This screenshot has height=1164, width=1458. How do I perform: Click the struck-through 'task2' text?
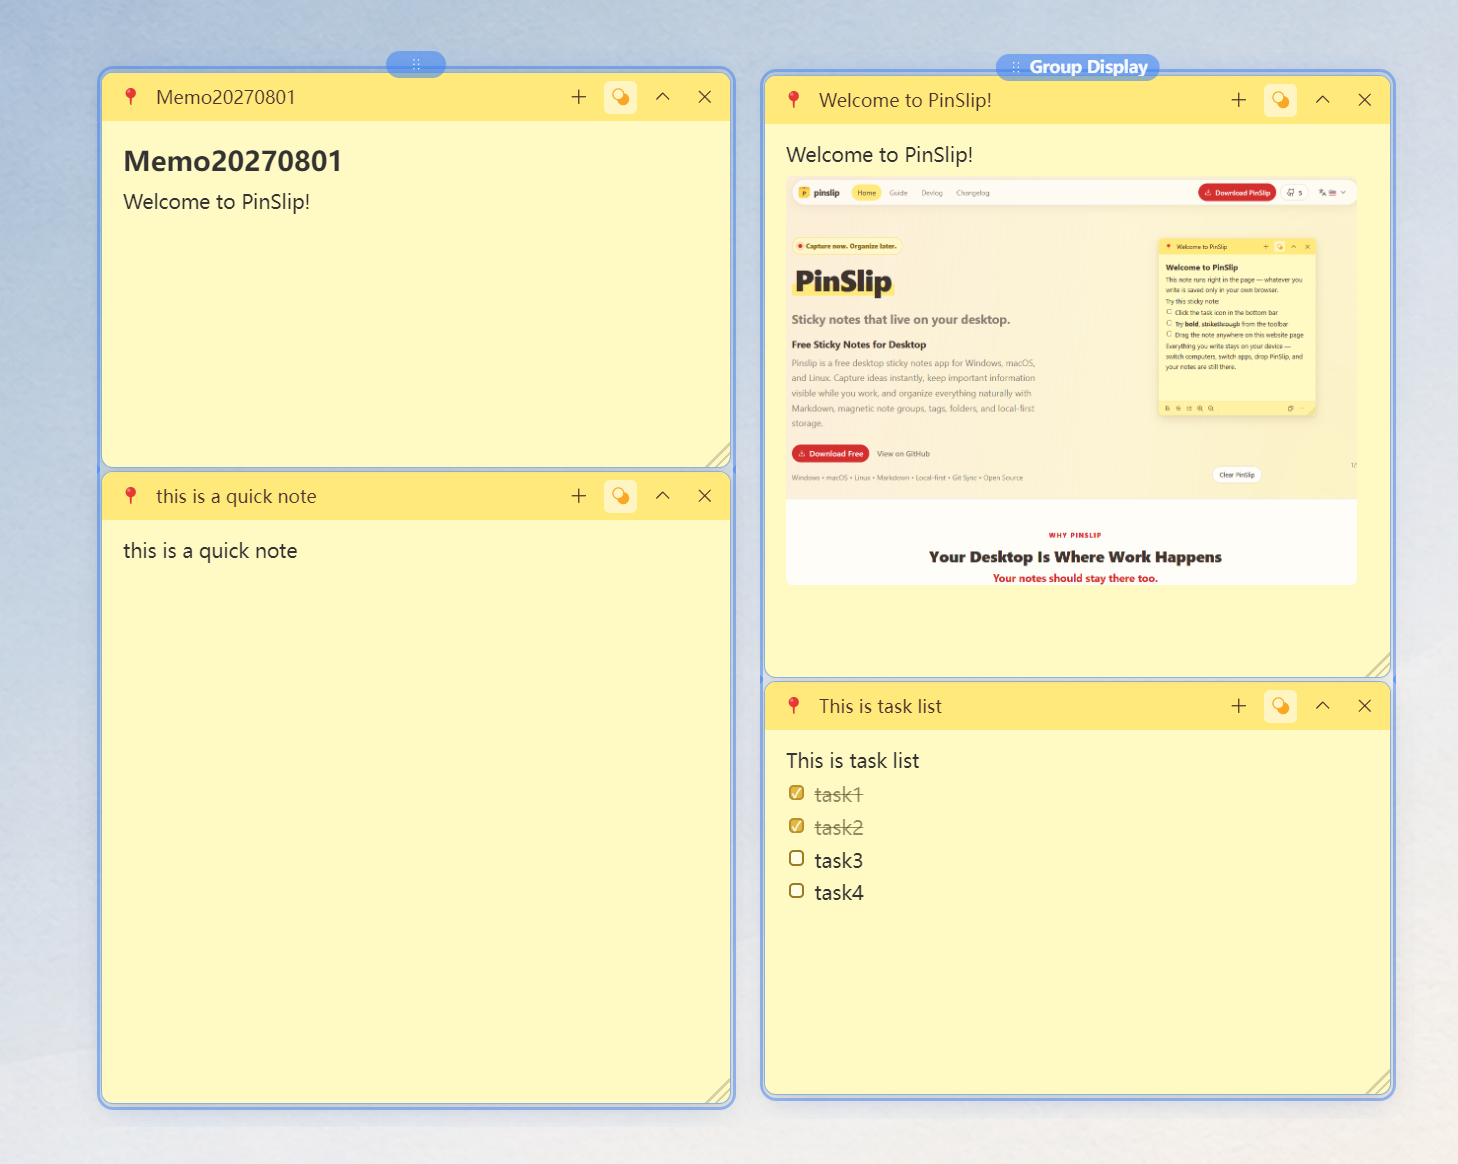[838, 828]
